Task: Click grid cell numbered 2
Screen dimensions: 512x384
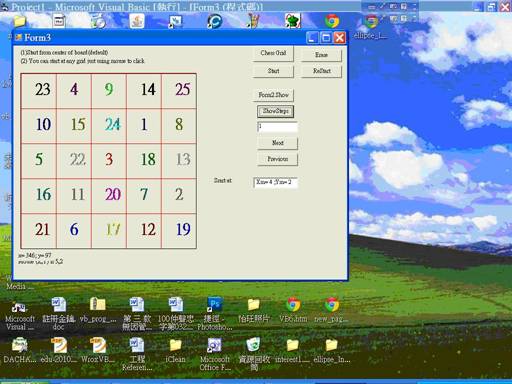Action: (179, 196)
